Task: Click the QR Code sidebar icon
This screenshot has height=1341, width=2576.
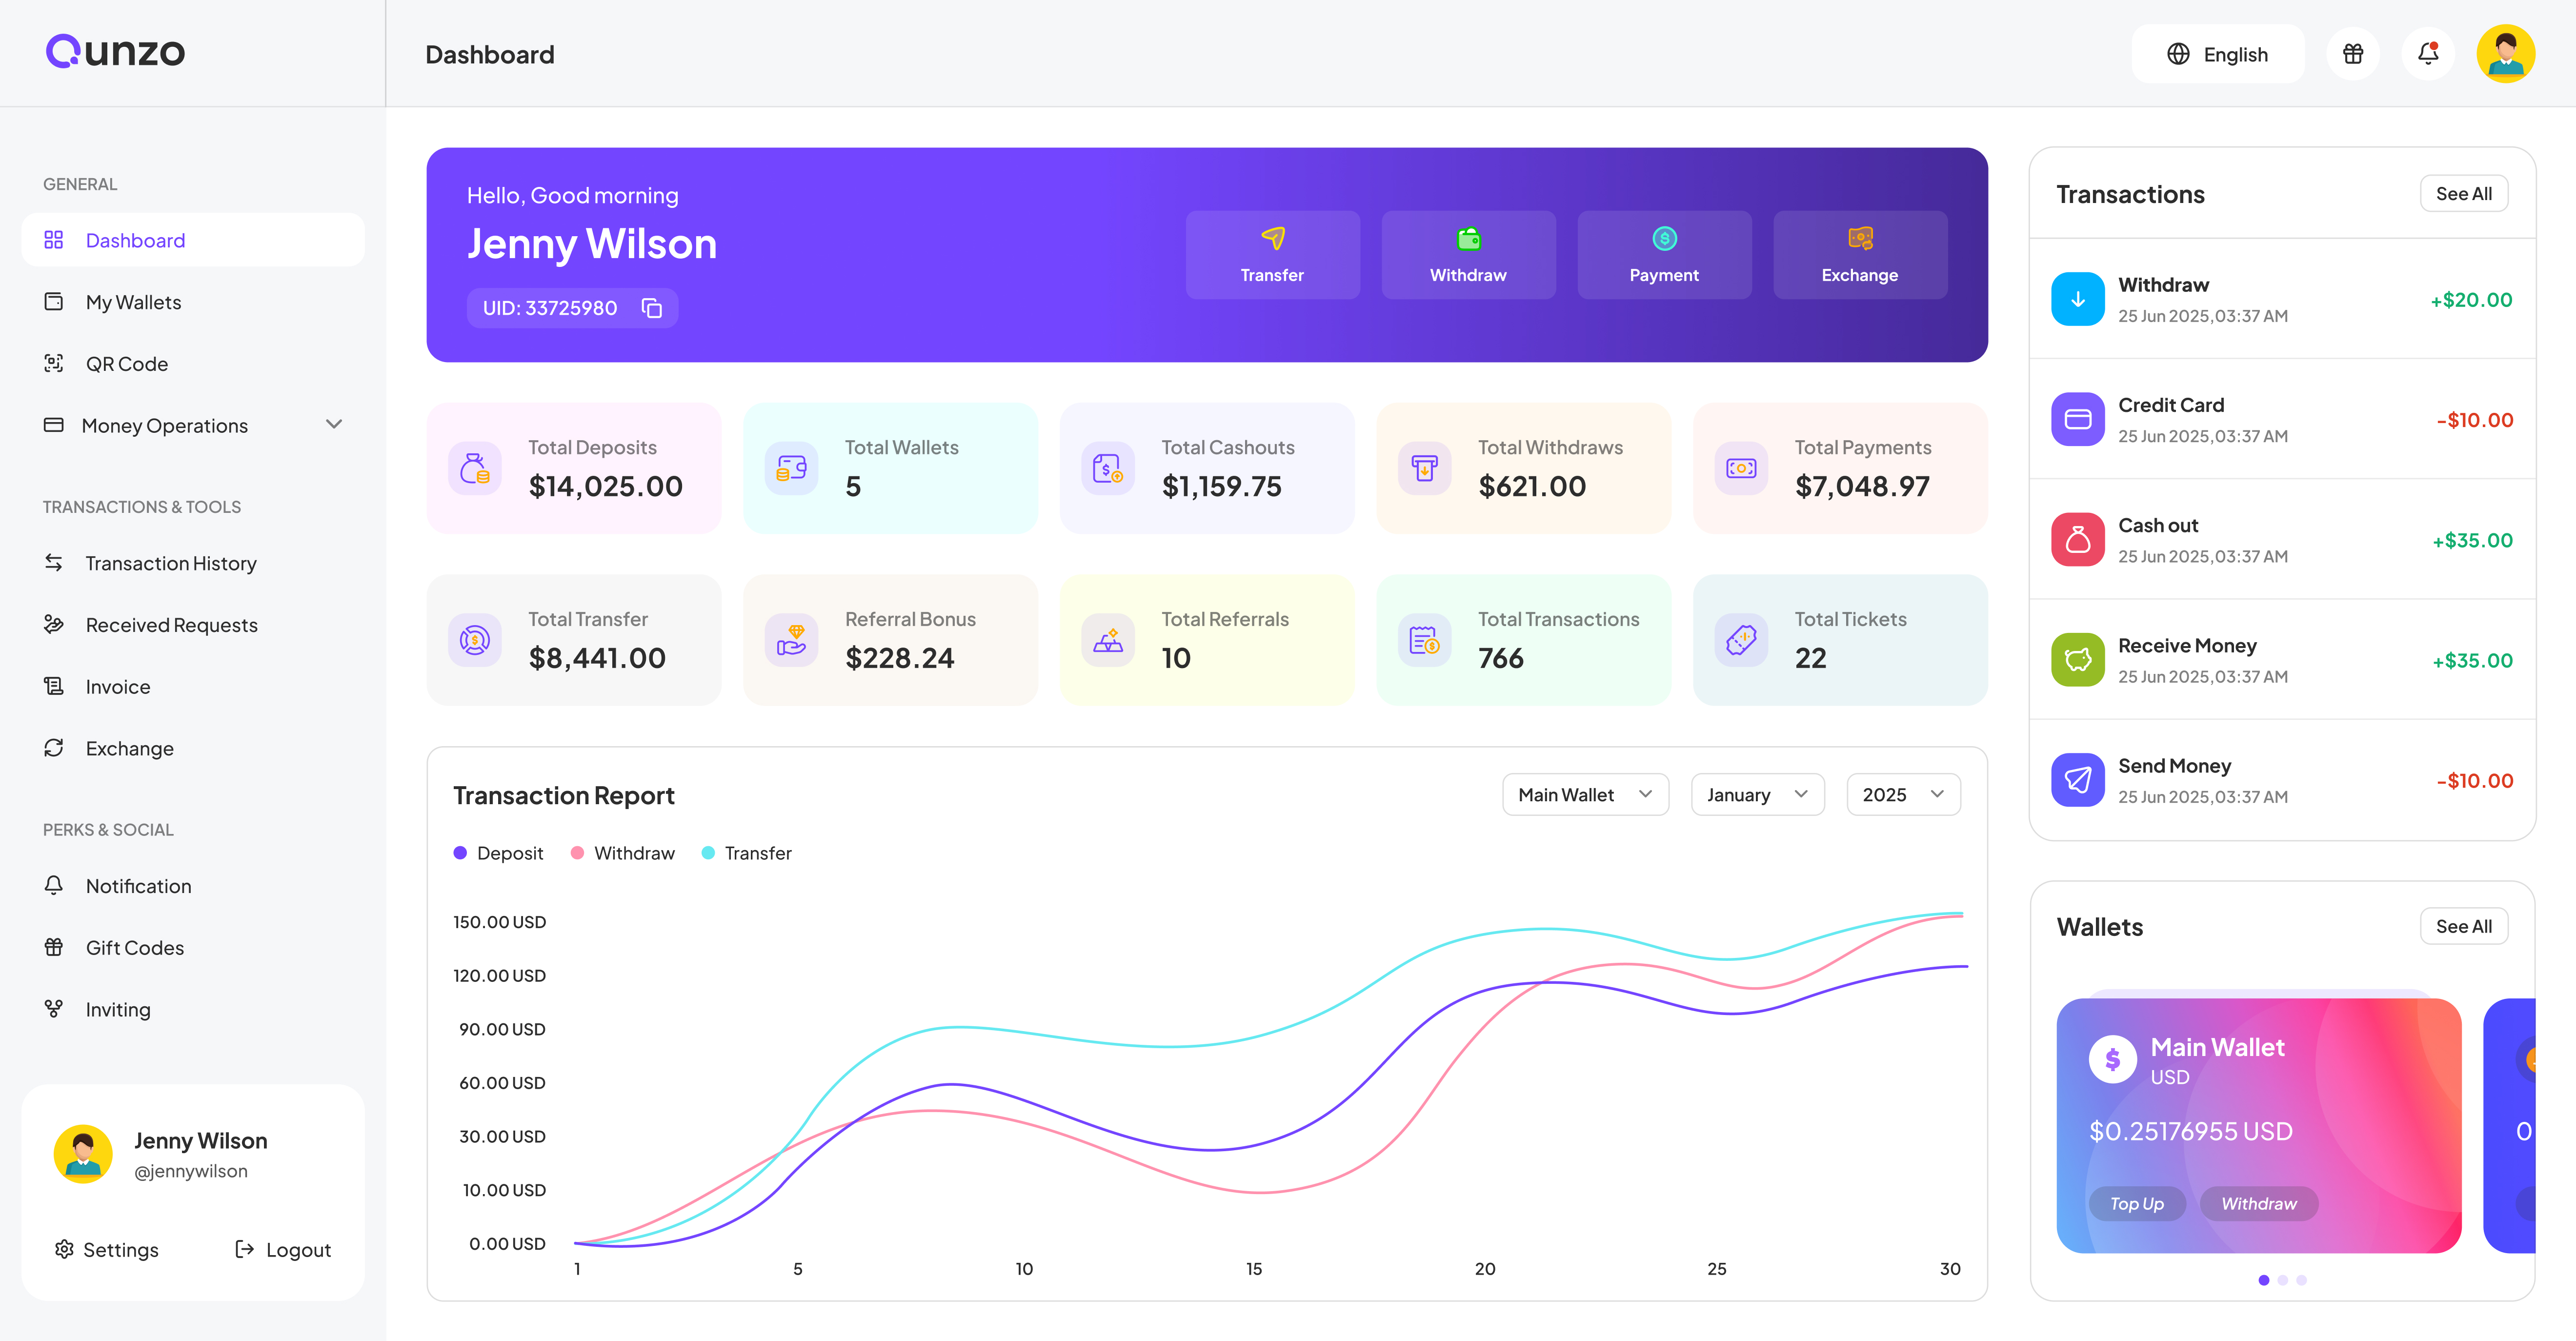Action: click(54, 363)
